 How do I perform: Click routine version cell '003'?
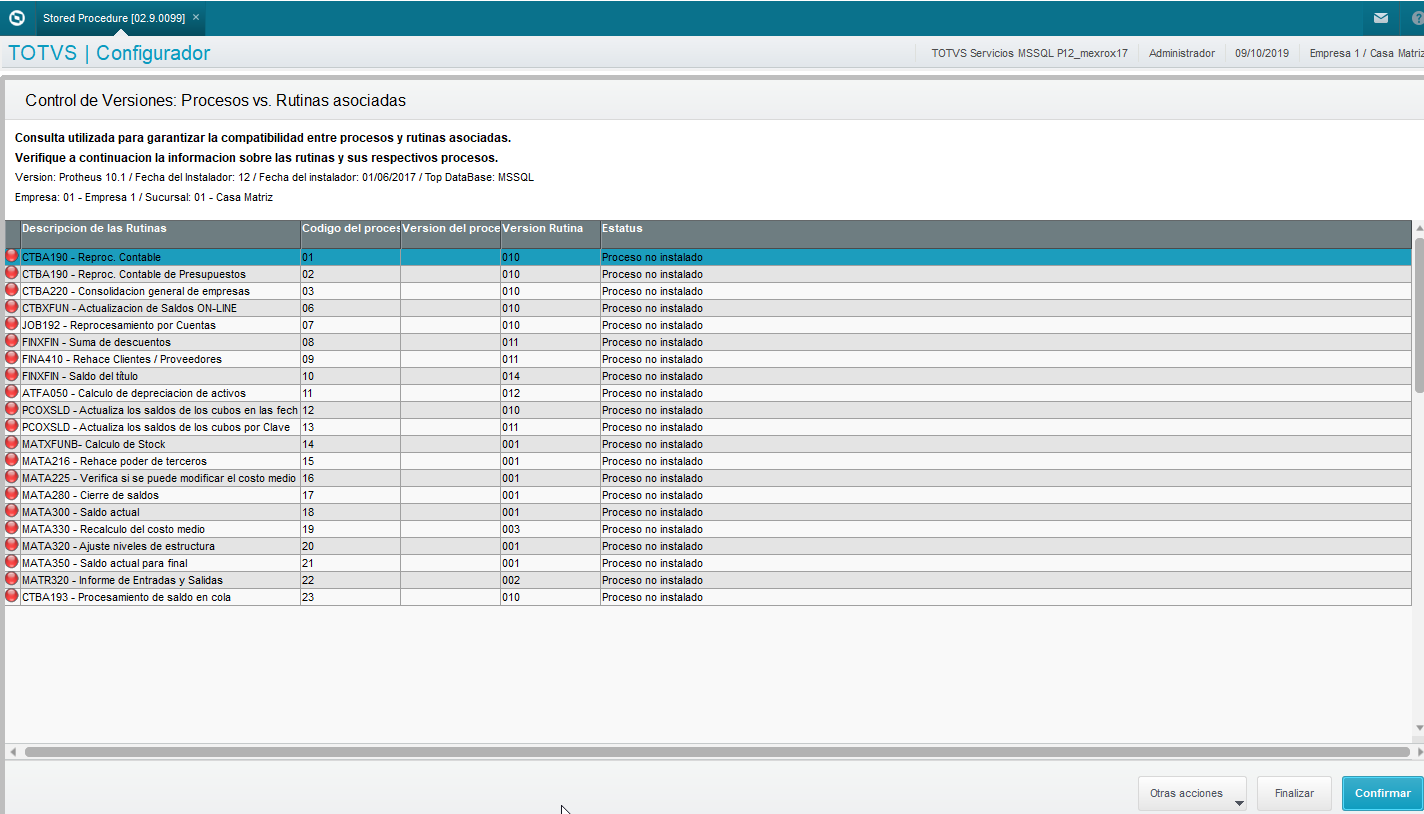coord(550,529)
